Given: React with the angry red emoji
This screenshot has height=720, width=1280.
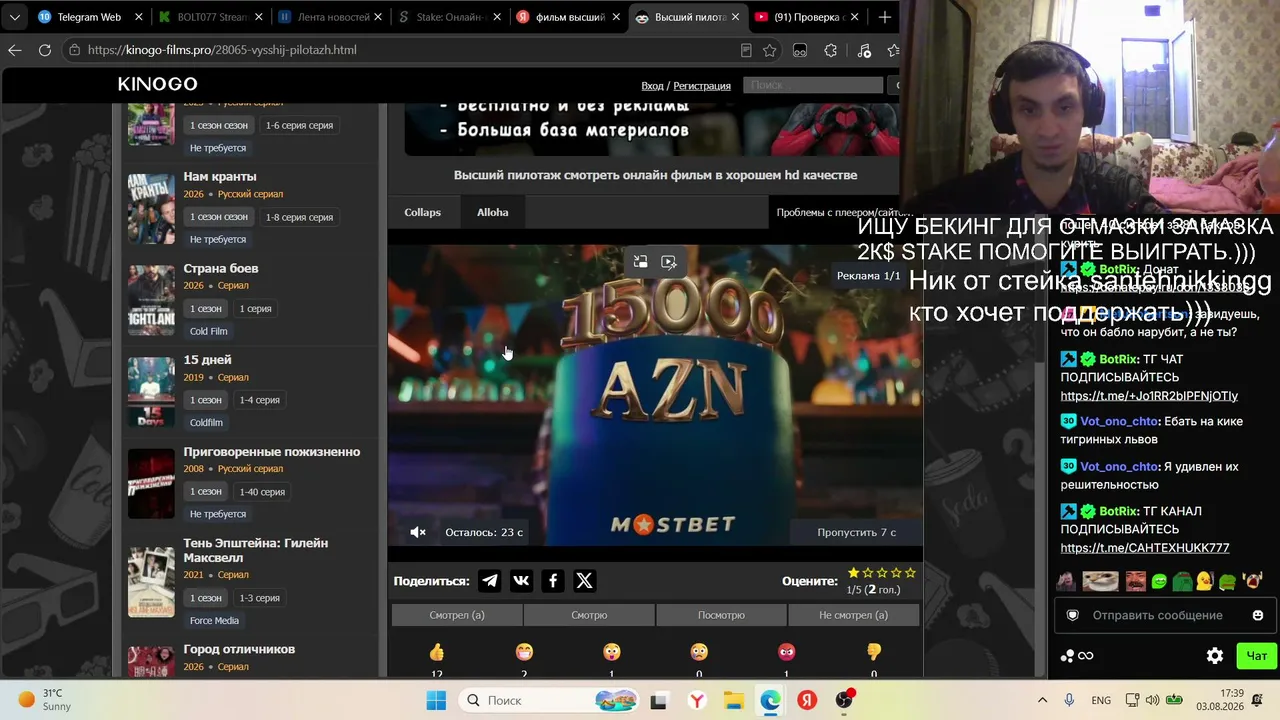Looking at the screenshot, I should point(787,652).
